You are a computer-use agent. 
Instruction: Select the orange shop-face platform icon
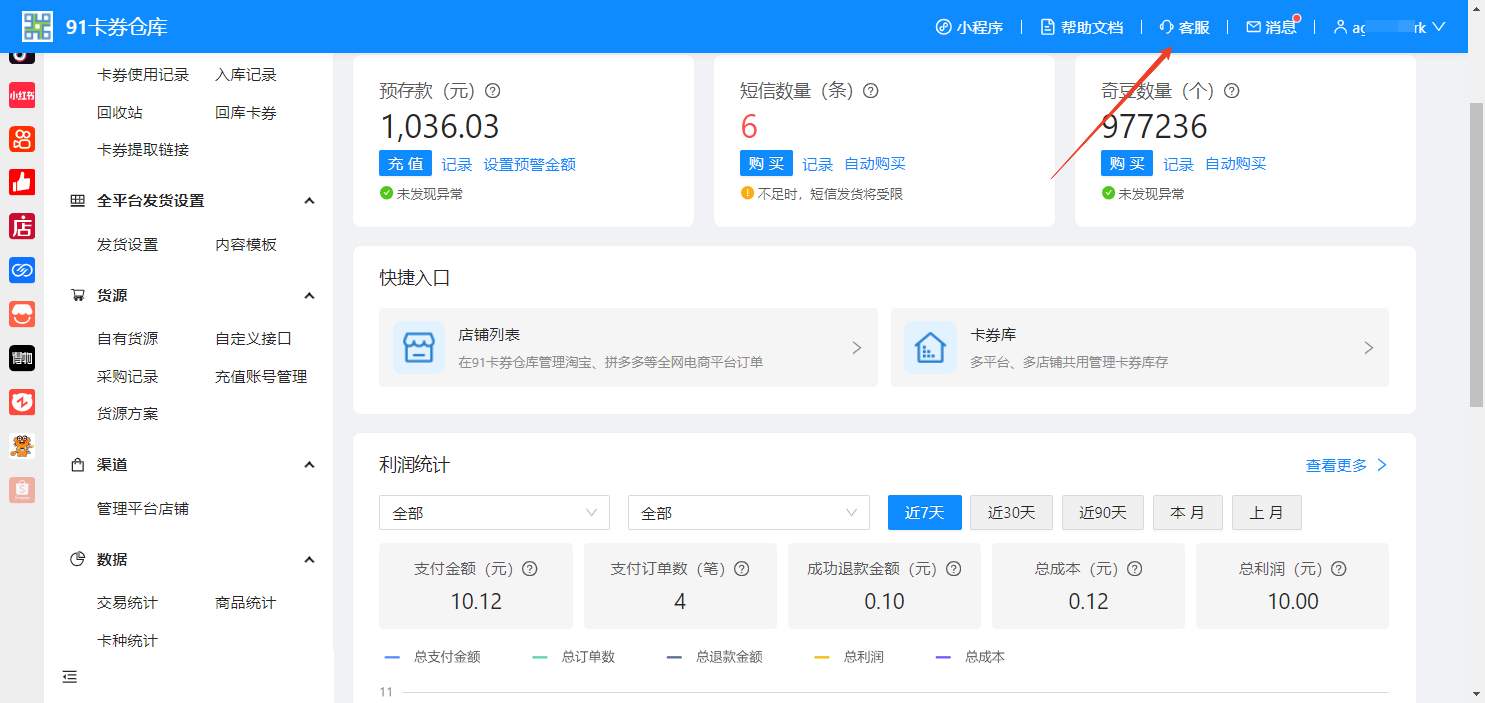pyautogui.click(x=22, y=314)
